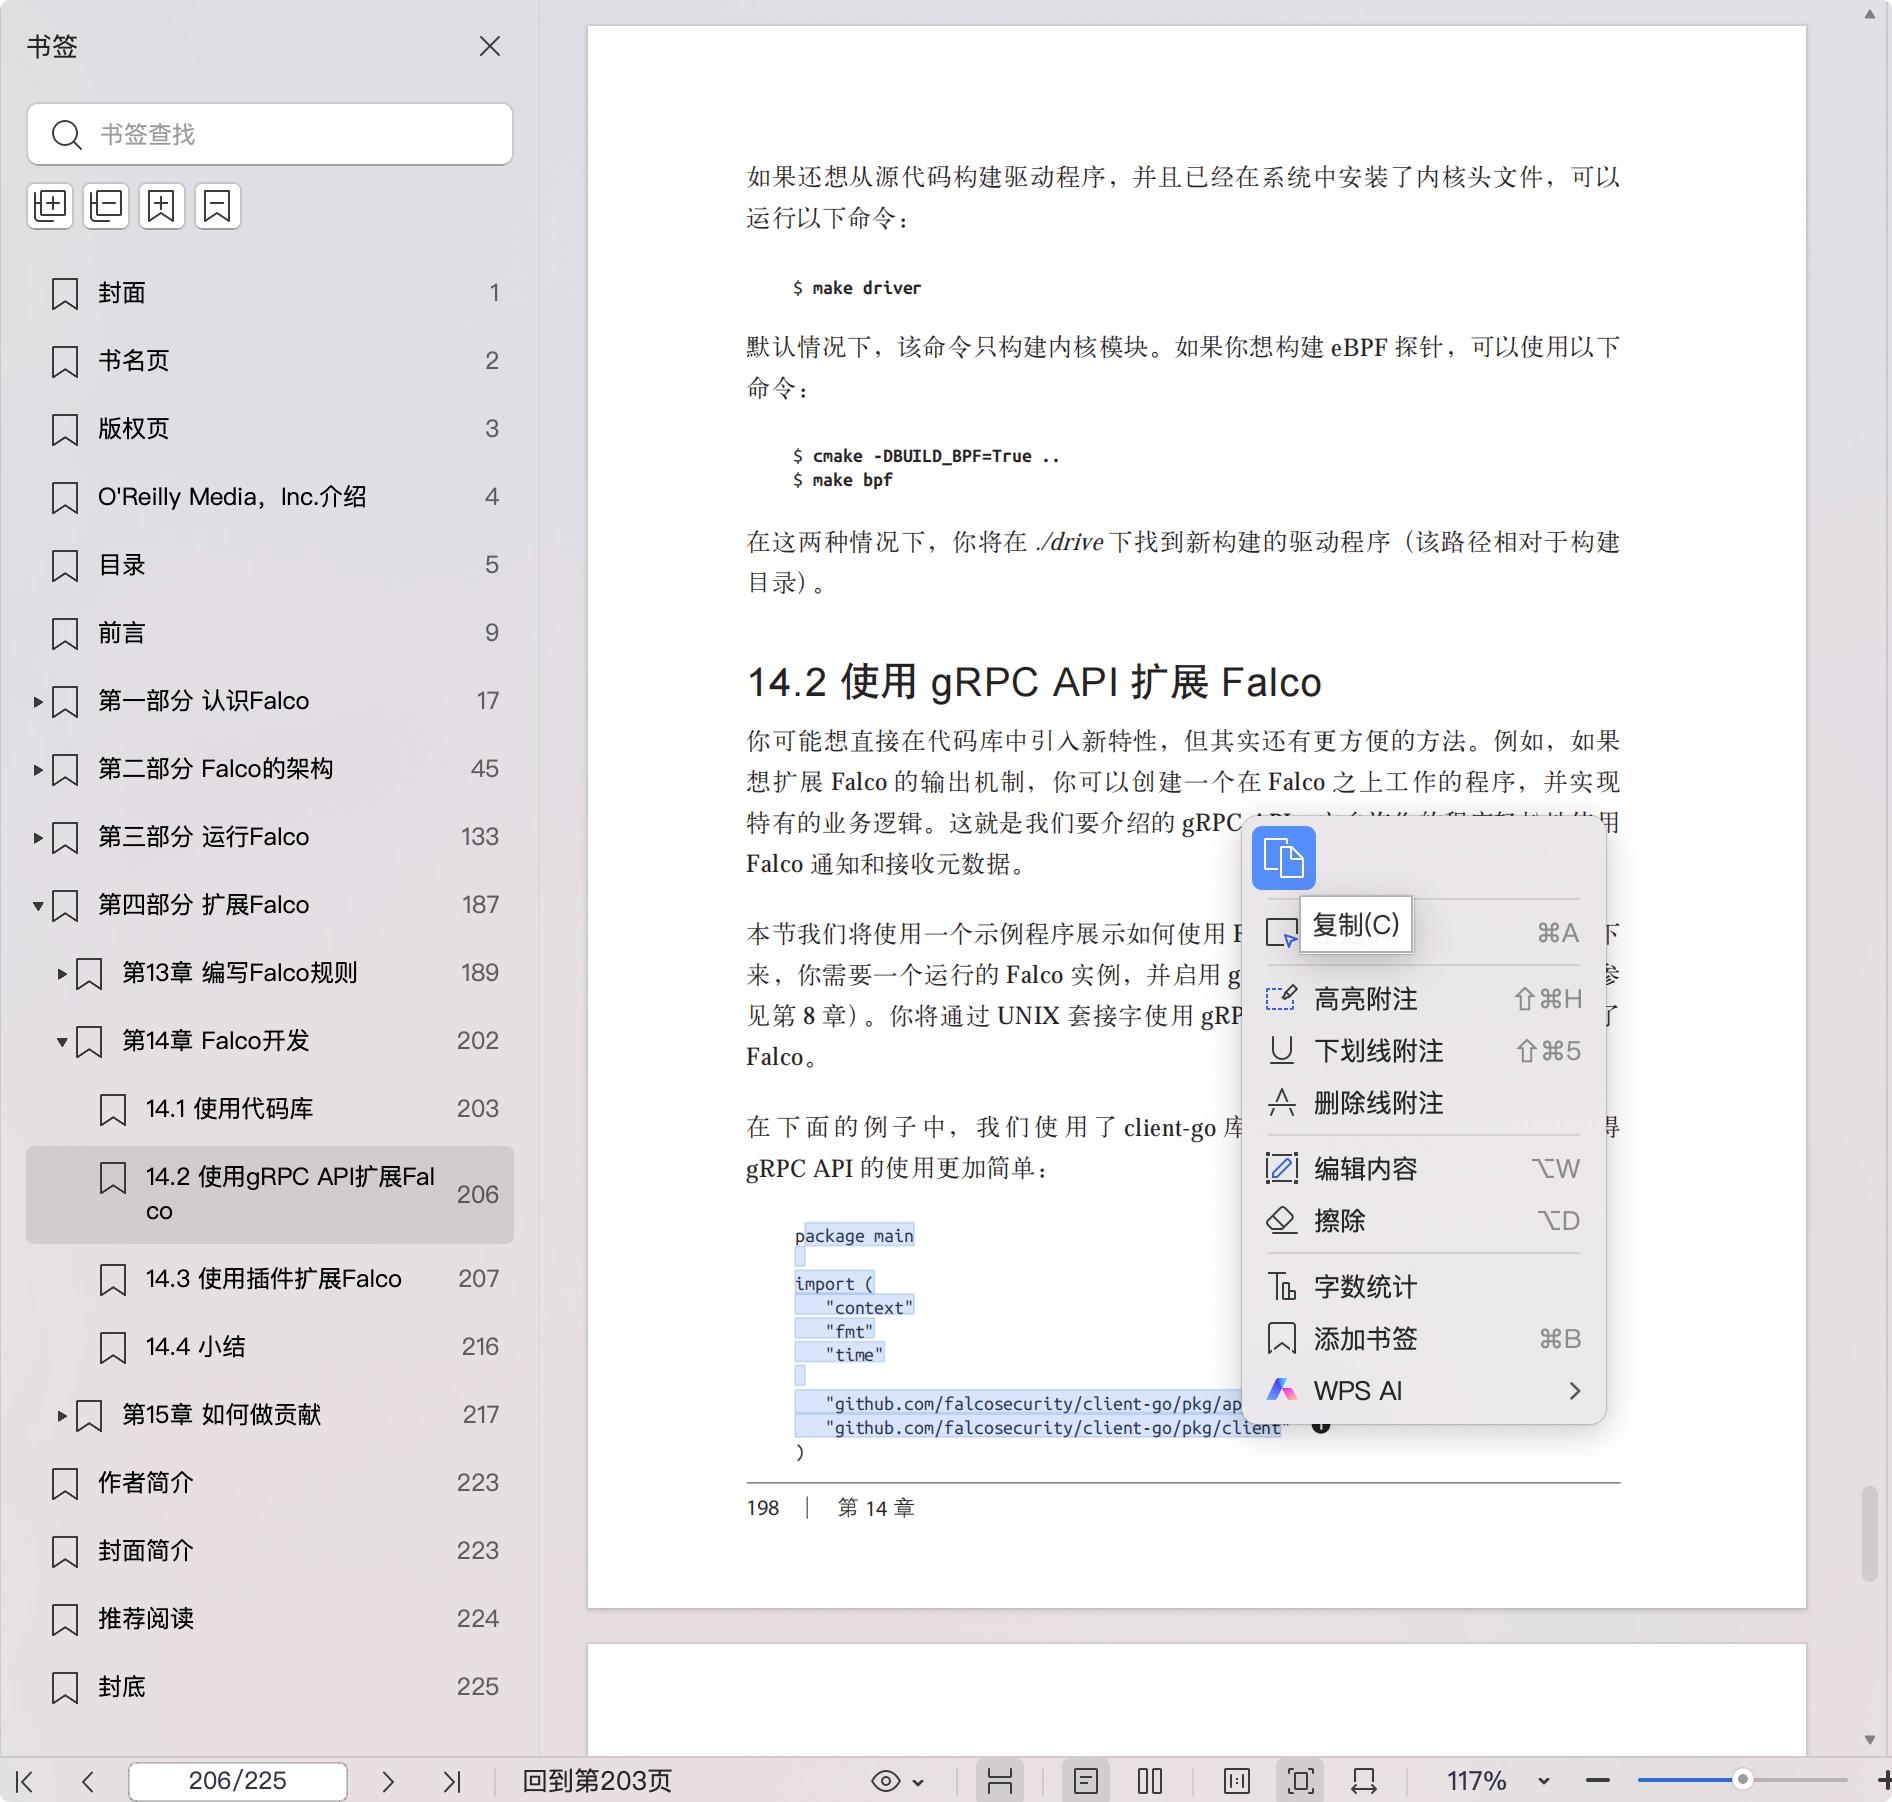1892x1802 pixels.
Task: Click the zoom slider handle
Action: pyautogui.click(x=1742, y=1780)
